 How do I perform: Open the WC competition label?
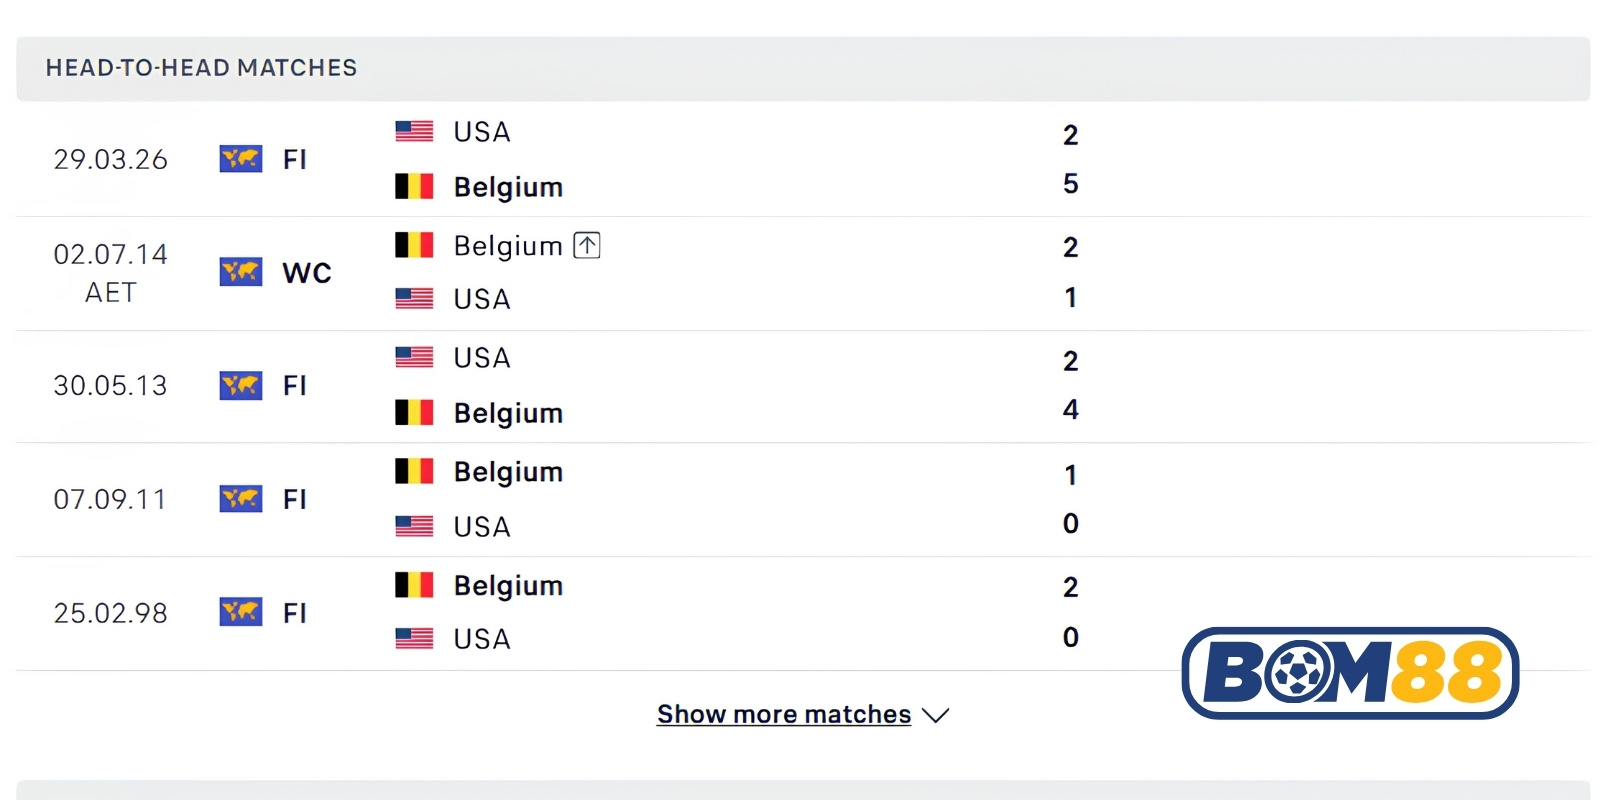pos(307,273)
